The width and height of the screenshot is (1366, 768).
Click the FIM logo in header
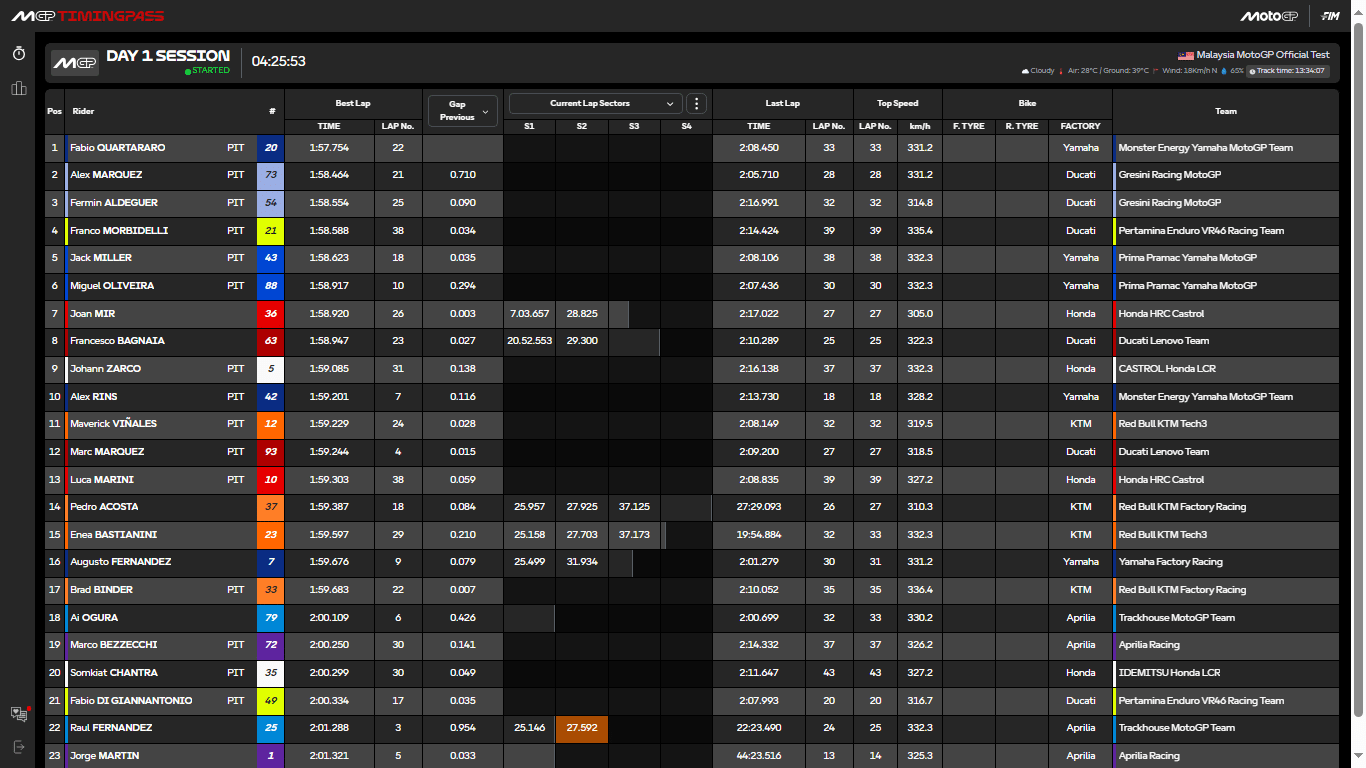click(x=1330, y=16)
